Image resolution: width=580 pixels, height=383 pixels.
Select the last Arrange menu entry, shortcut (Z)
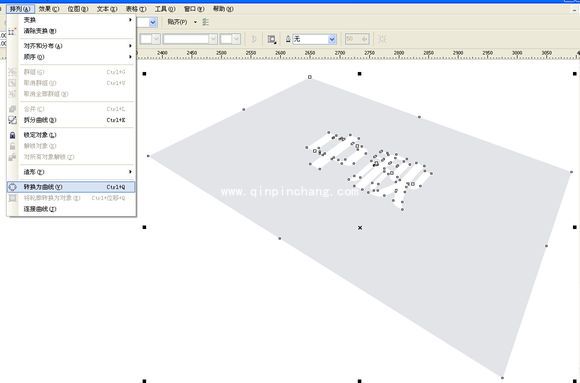point(71,209)
